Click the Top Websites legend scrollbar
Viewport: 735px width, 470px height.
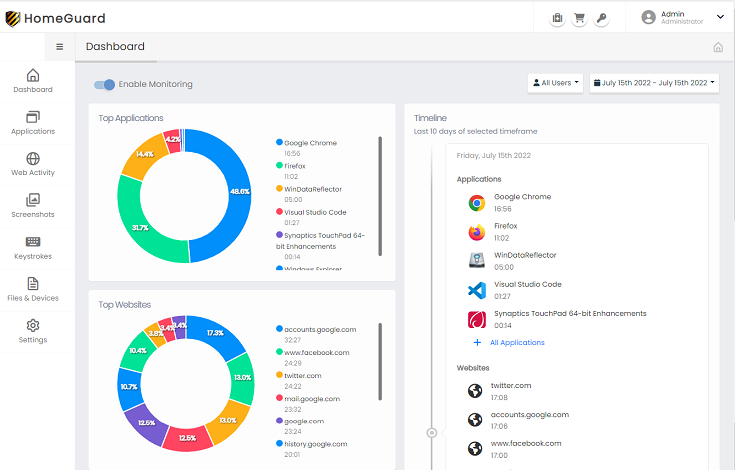pos(380,361)
